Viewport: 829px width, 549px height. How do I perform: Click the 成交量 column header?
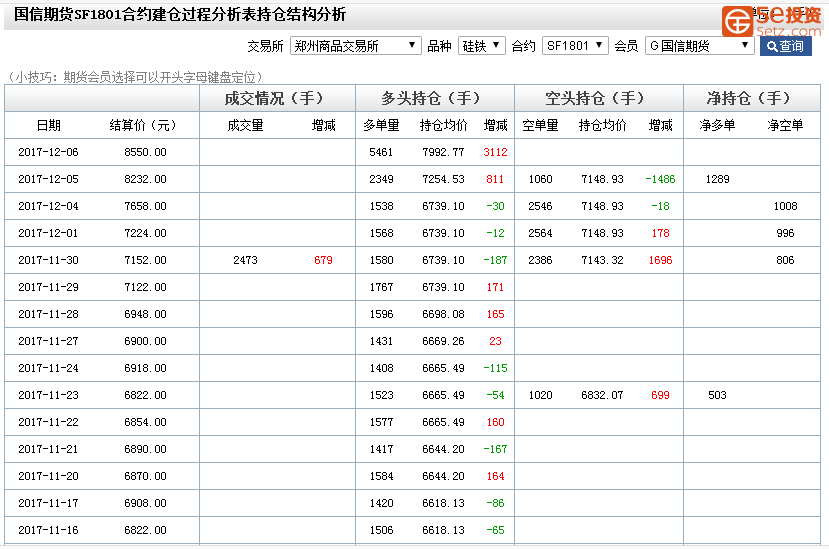[x=245, y=125]
